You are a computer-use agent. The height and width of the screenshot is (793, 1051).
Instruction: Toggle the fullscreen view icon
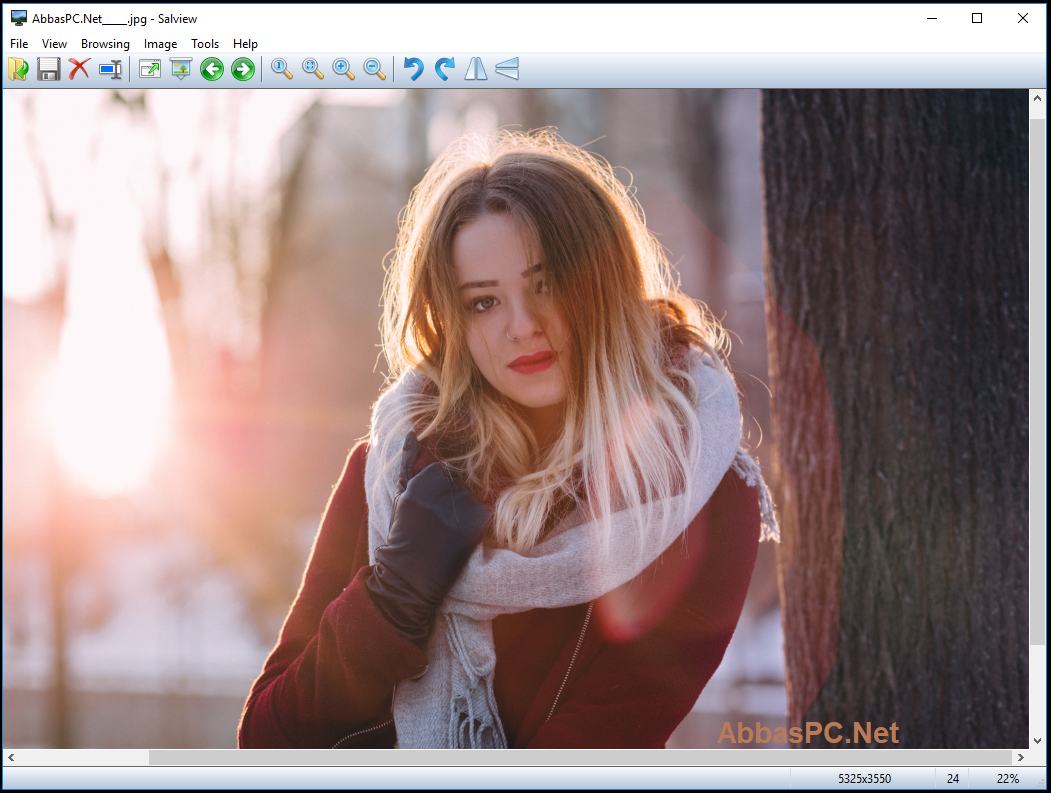point(150,69)
